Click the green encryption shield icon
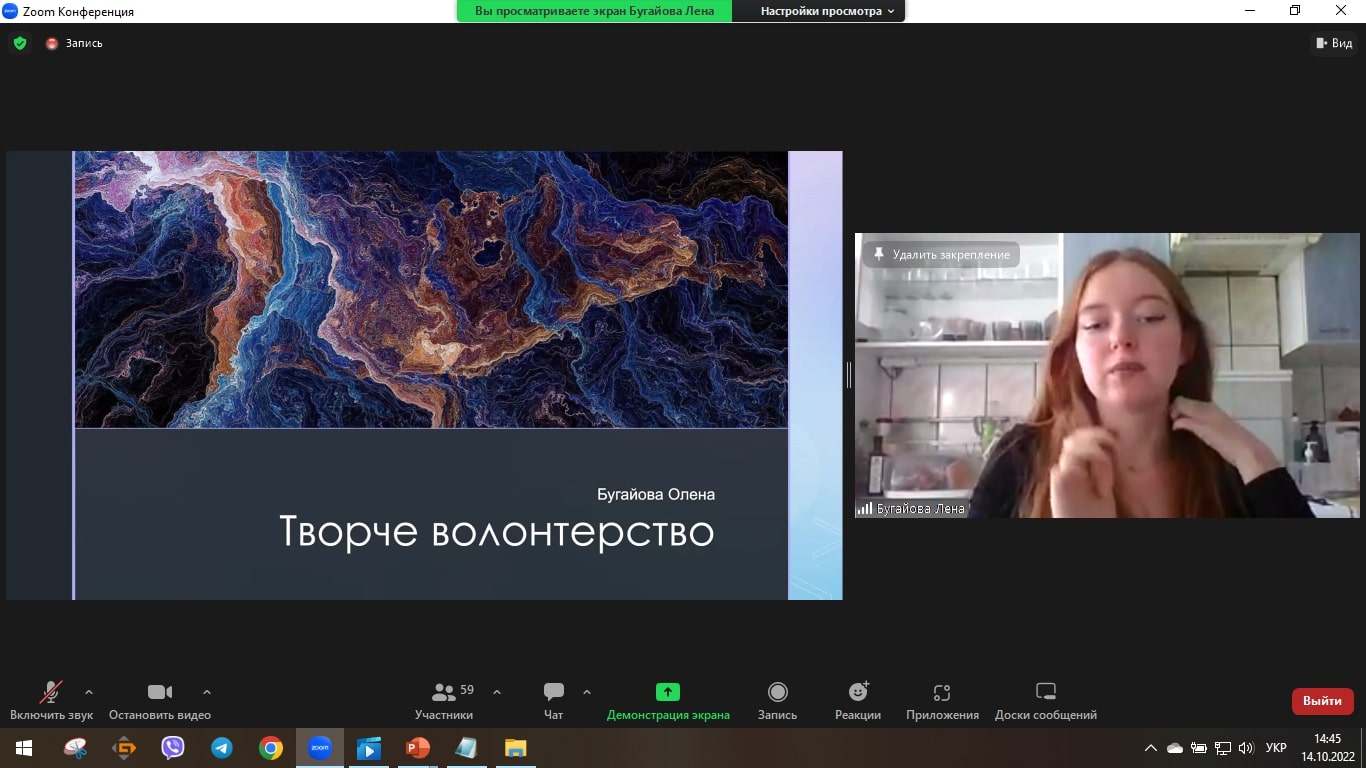This screenshot has height=768, width=1366. pyautogui.click(x=19, y=43)
